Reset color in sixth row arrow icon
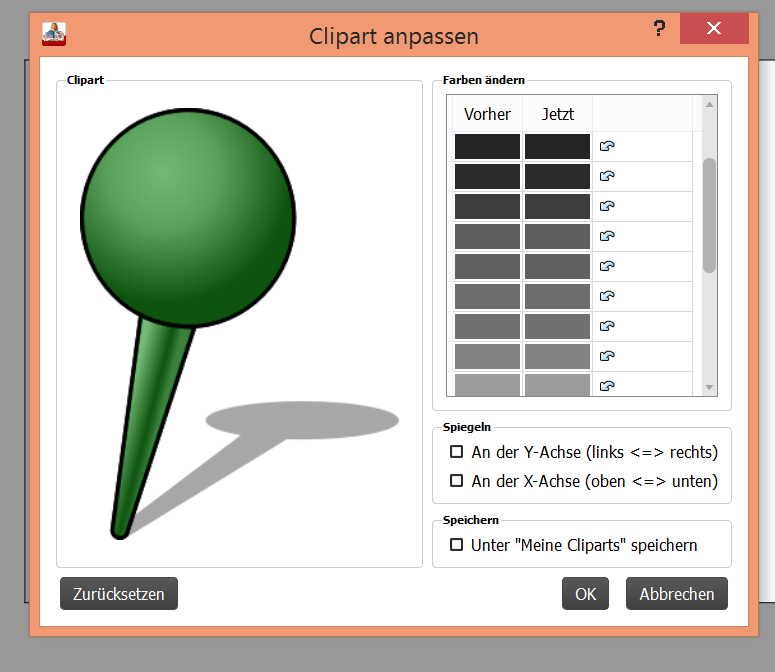The height and width of the screenshot is (672, 775). tap(607, 296)
